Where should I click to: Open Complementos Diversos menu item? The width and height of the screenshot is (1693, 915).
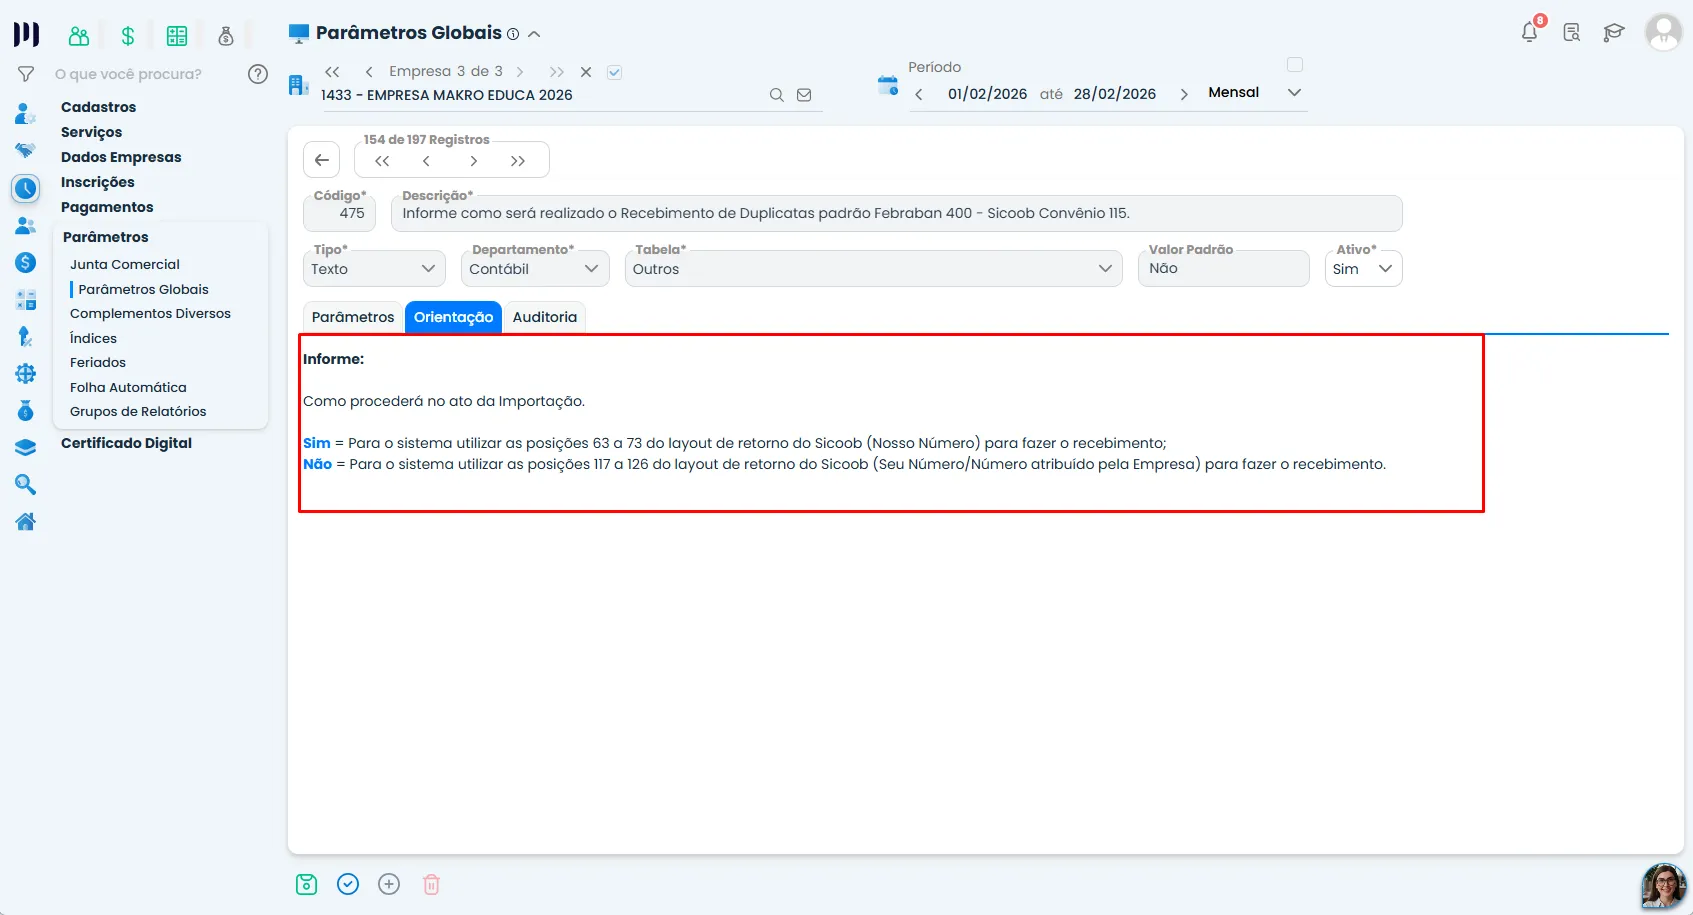pyautogui.click(x=150, y=313)
